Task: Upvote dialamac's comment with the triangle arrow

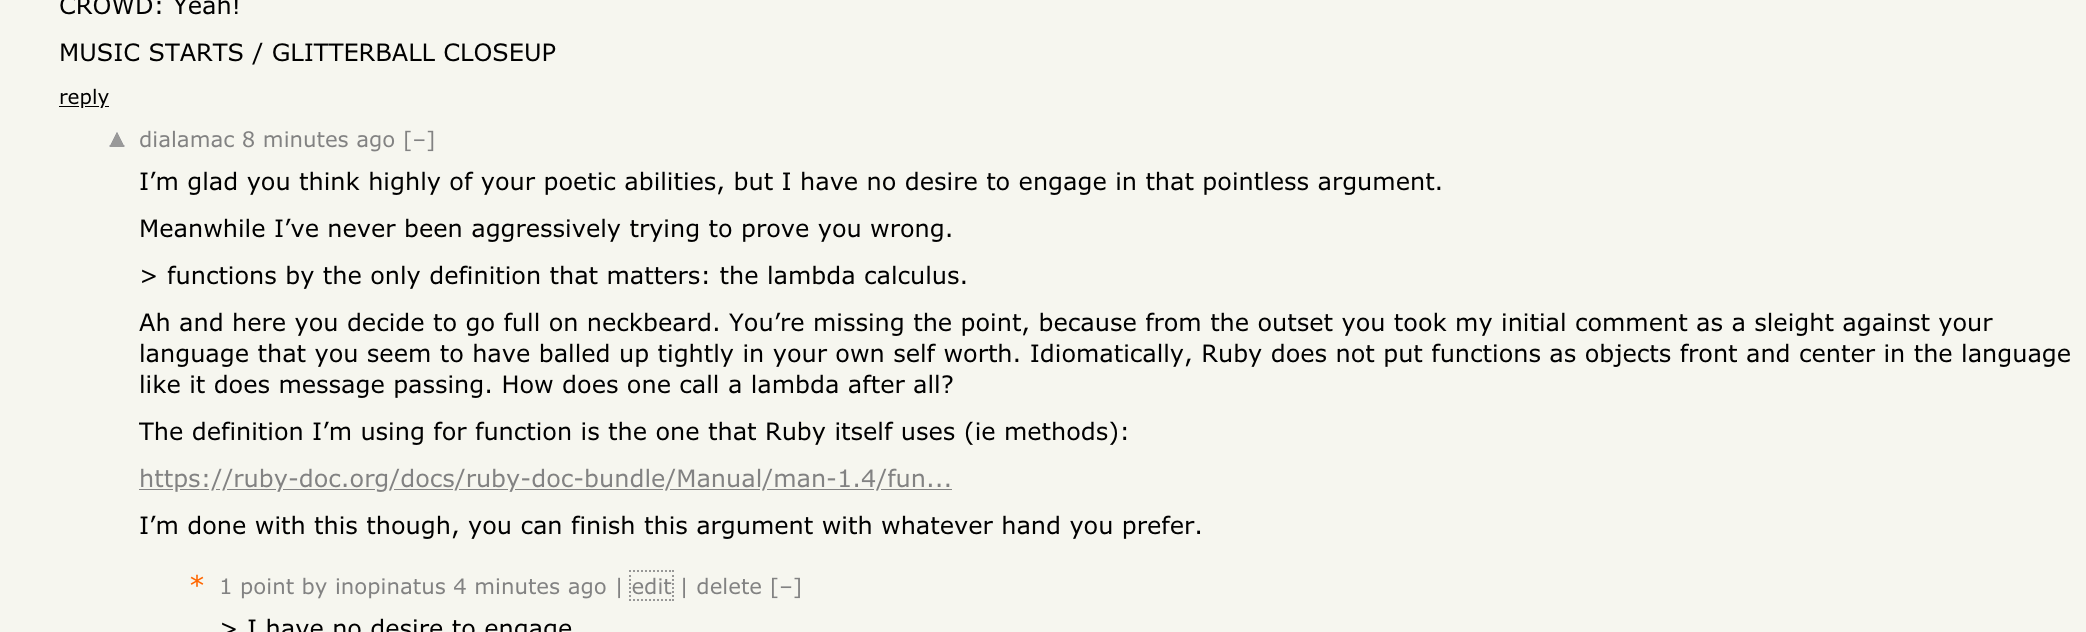Action: (x=117, y=140)
